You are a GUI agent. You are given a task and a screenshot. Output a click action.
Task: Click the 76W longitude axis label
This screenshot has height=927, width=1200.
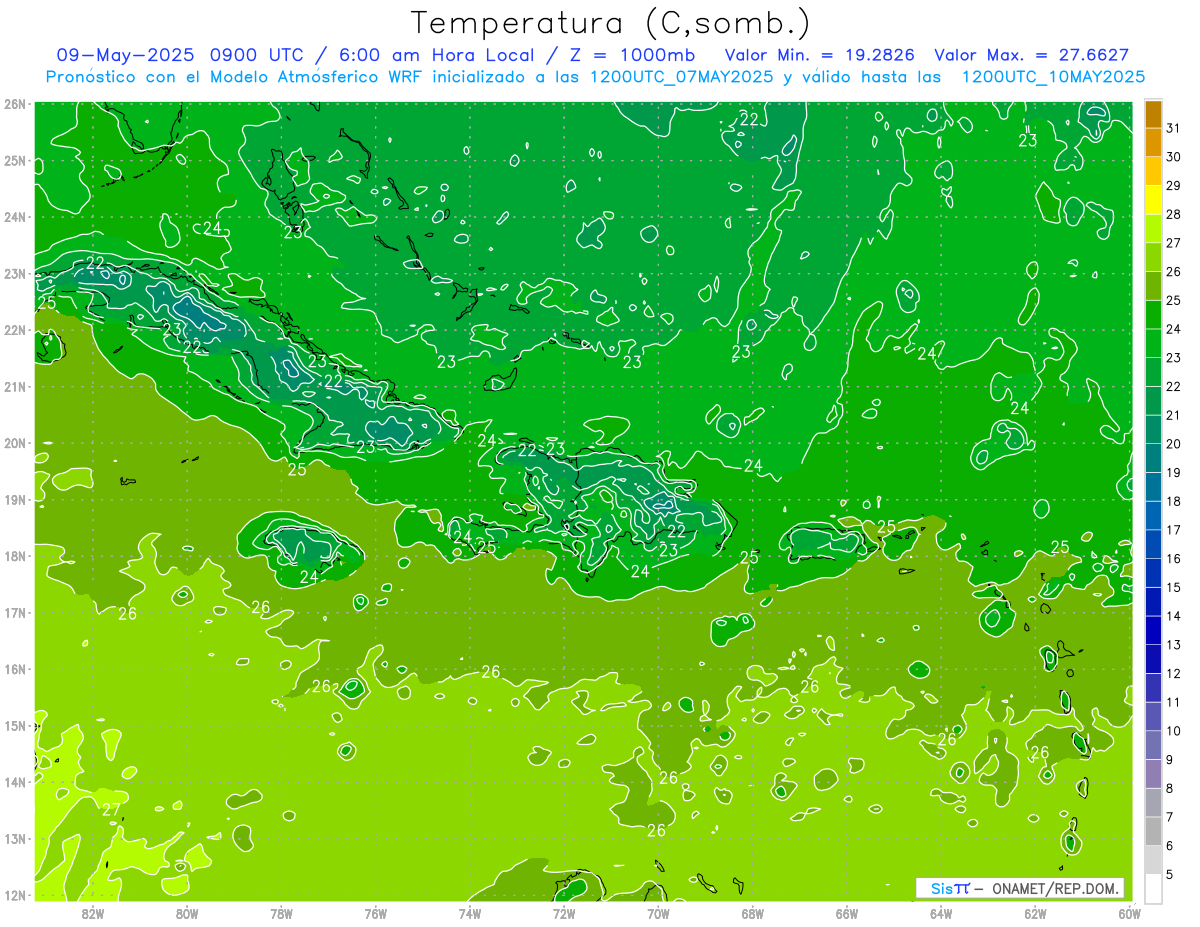(x=376, y=913)
